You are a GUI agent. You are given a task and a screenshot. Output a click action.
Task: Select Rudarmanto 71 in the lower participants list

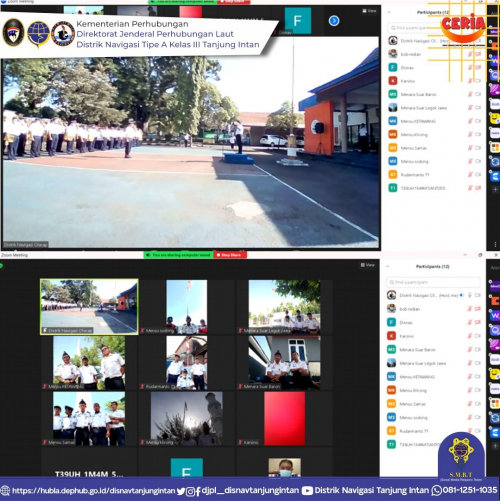tap(433, 431)
